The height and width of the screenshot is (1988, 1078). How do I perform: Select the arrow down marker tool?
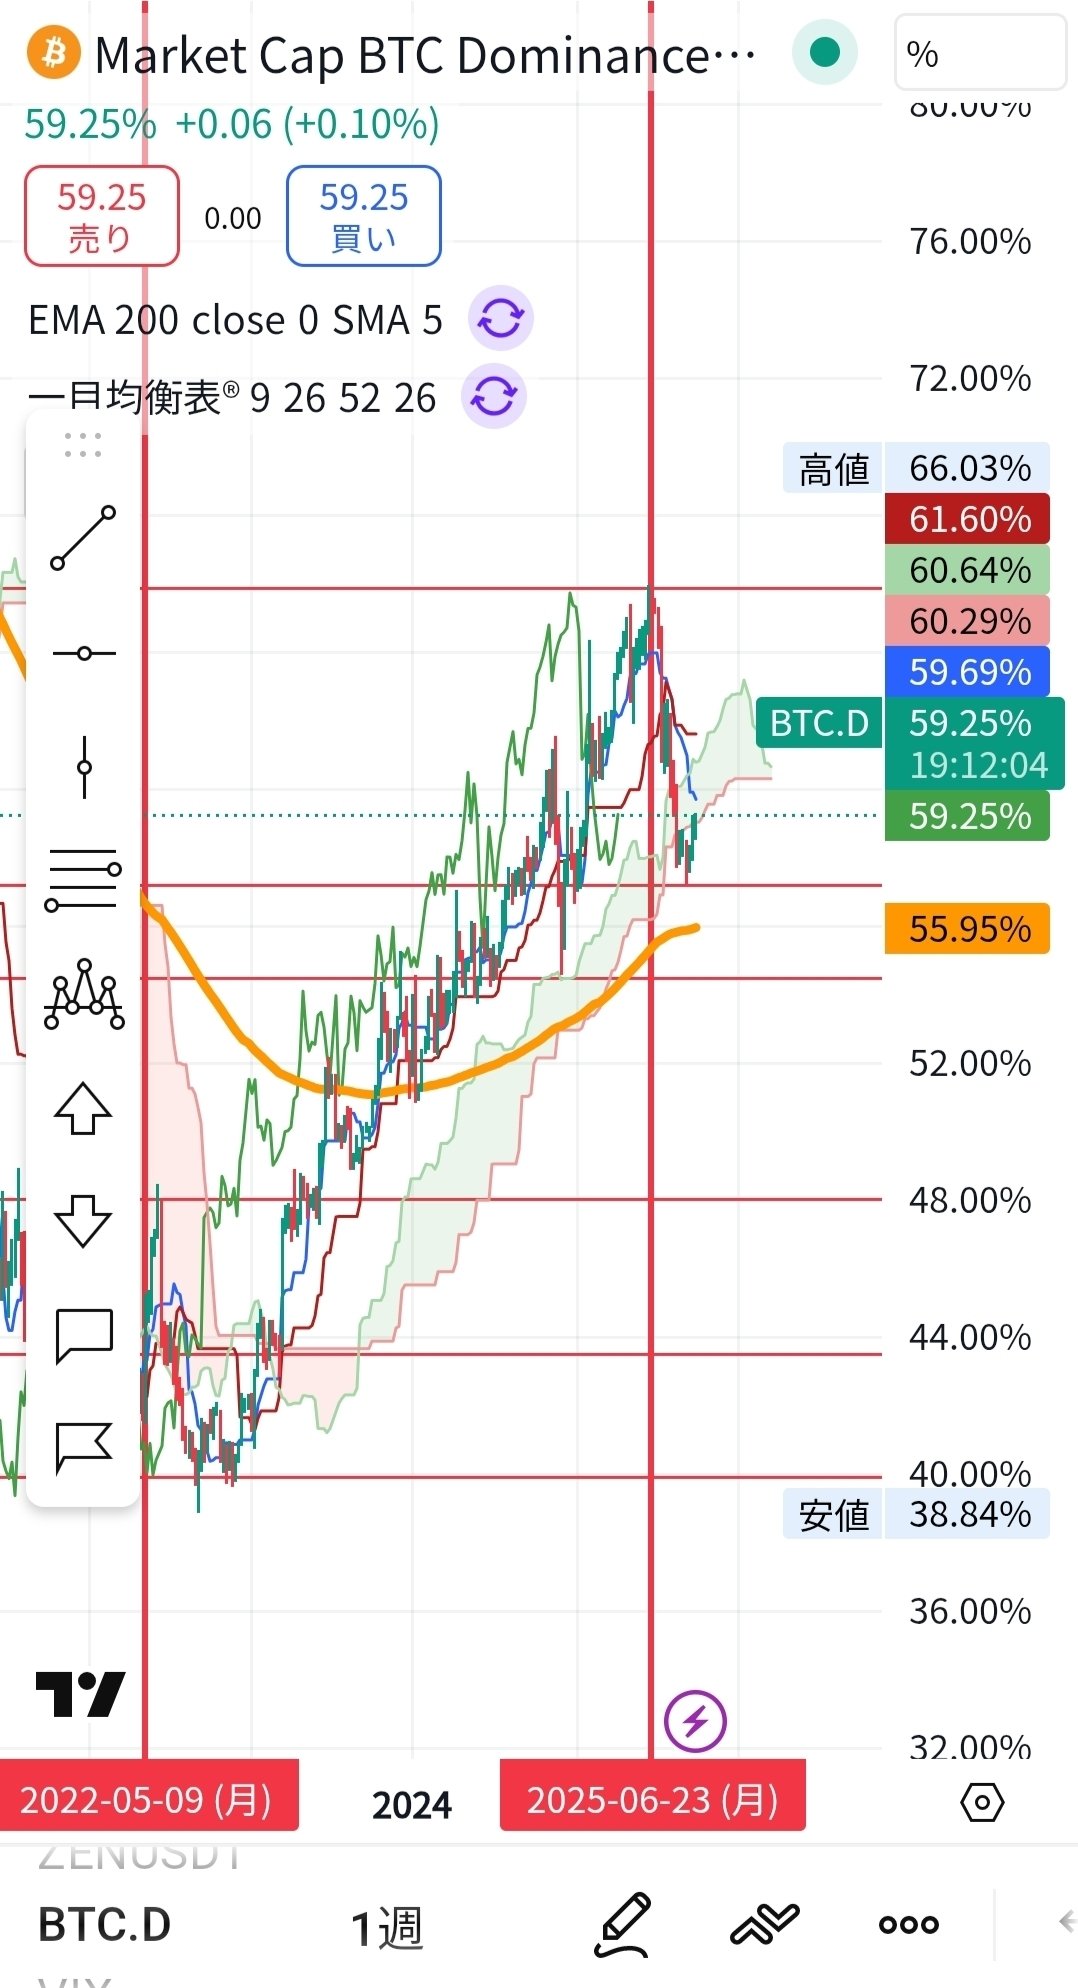point(83,1221)
